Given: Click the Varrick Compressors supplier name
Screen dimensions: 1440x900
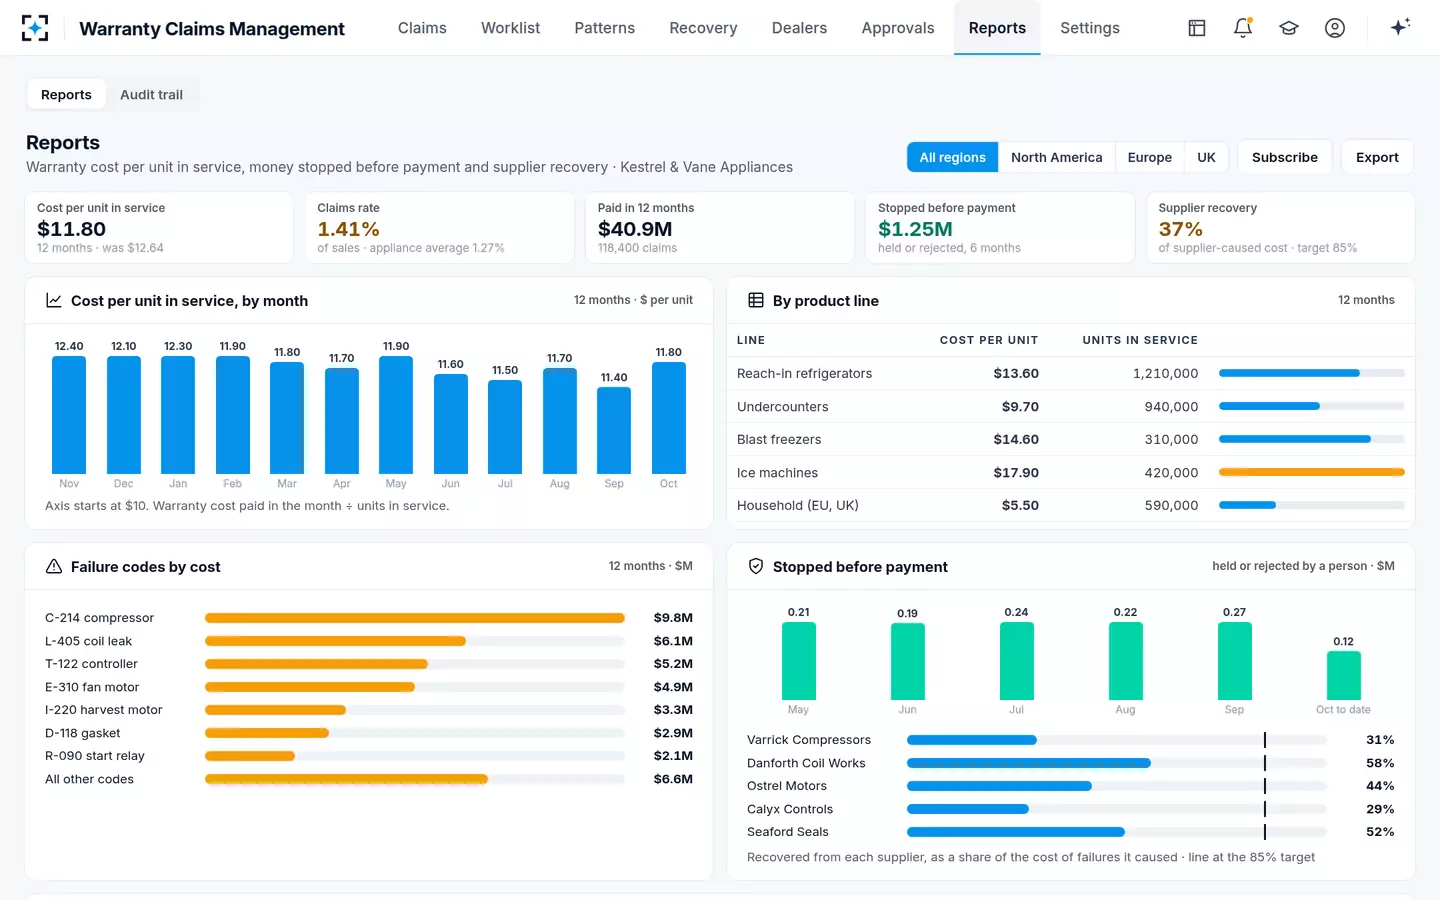Looking at the screenshot, I should point(808,740).
